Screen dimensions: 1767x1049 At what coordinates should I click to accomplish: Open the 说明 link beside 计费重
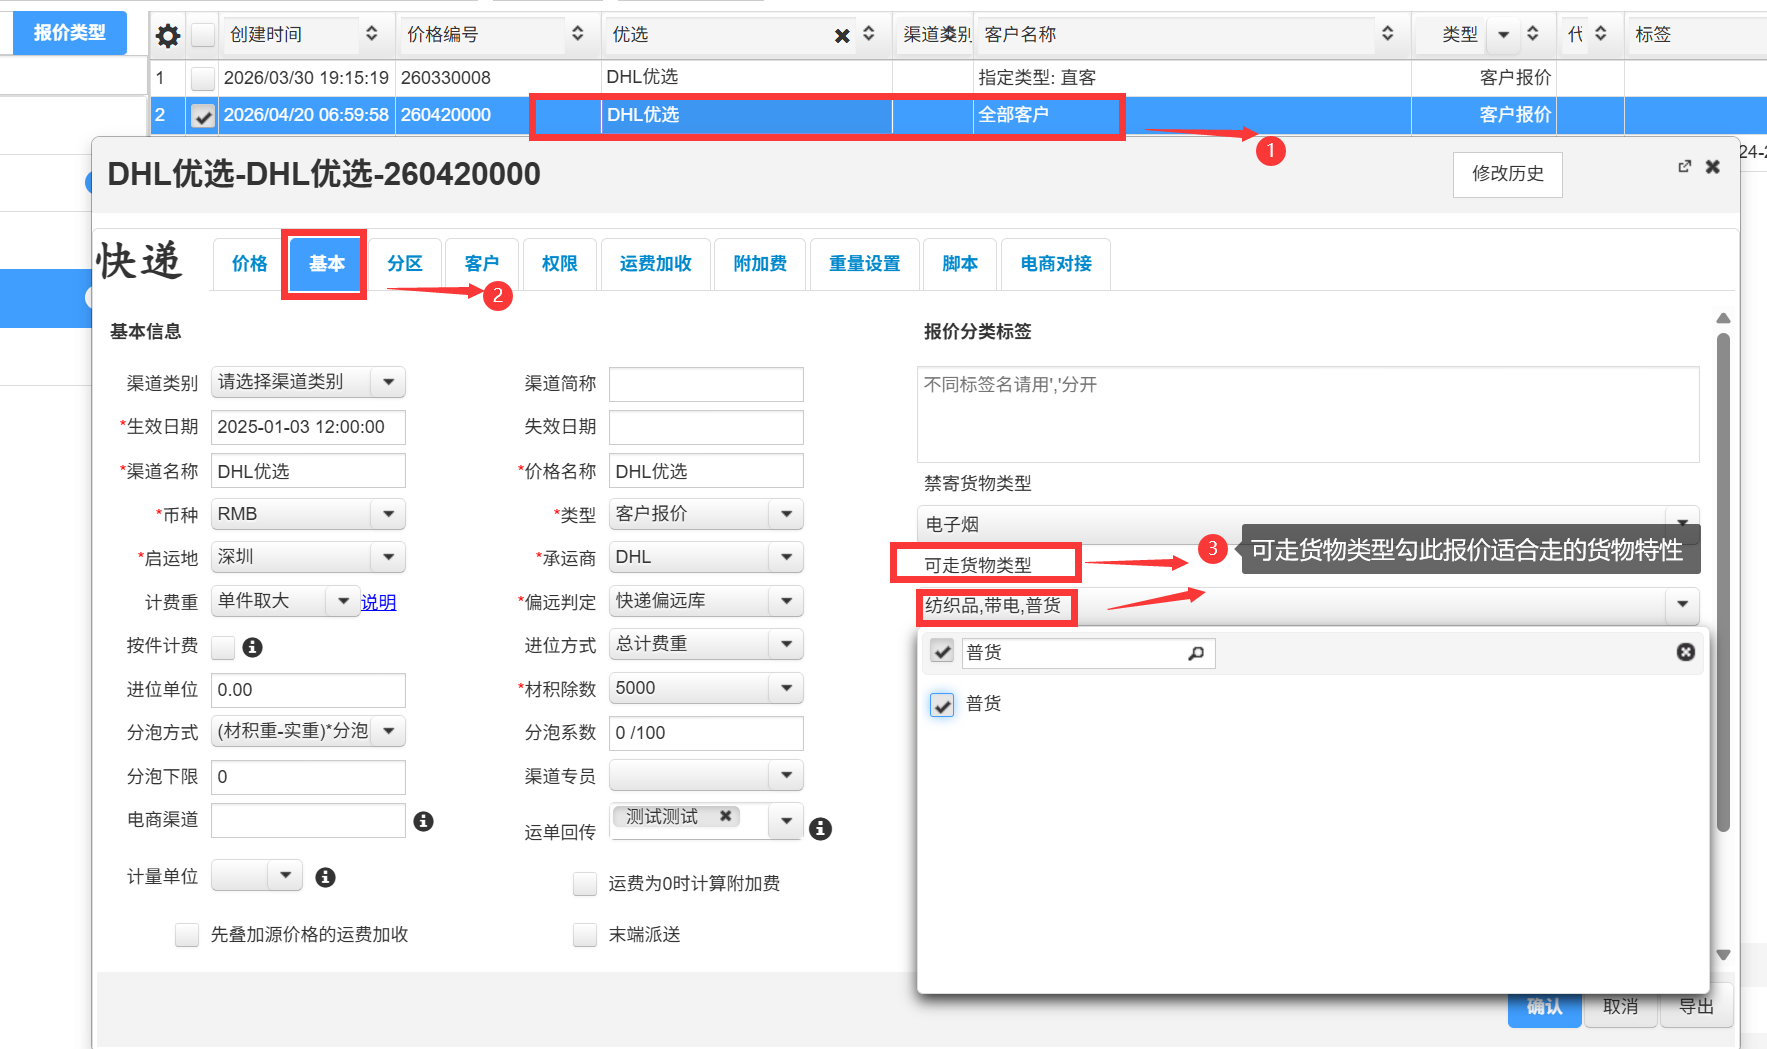point(378,603)
